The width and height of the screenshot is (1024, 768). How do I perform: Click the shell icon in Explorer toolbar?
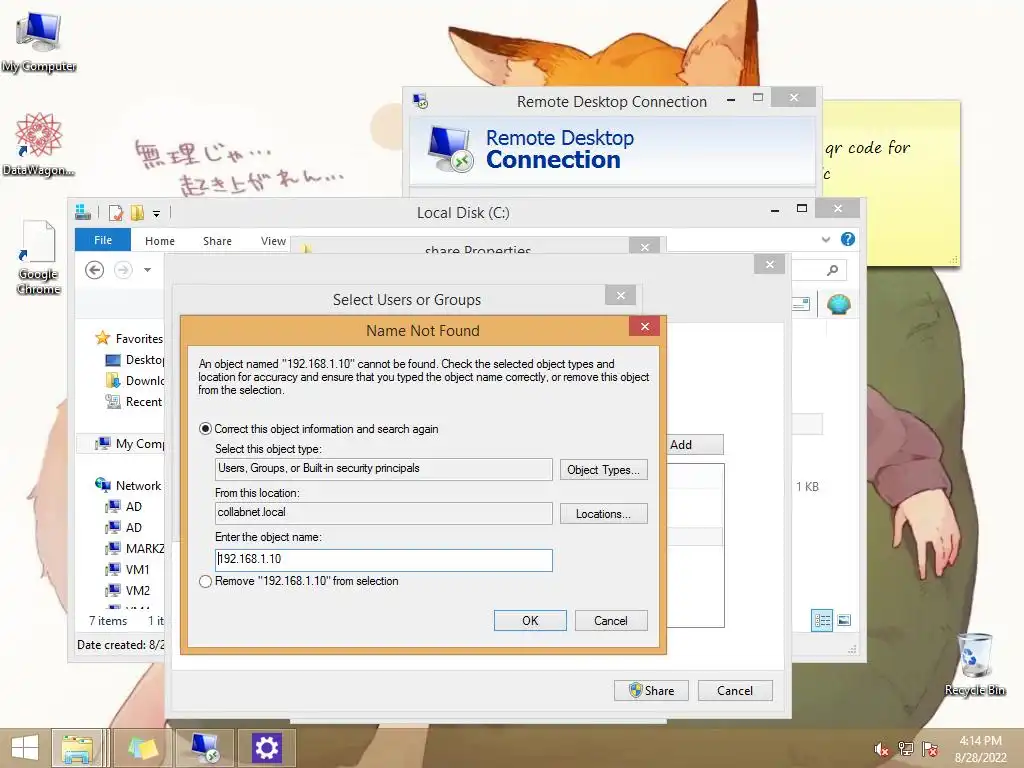(x=839, y=304)
